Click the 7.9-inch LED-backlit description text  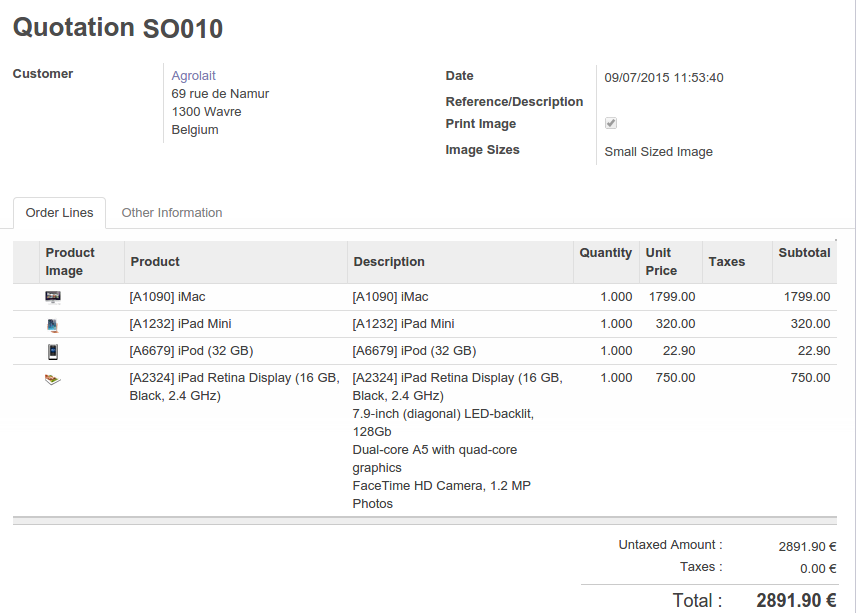pyautogui.click(x=443, y=422)
